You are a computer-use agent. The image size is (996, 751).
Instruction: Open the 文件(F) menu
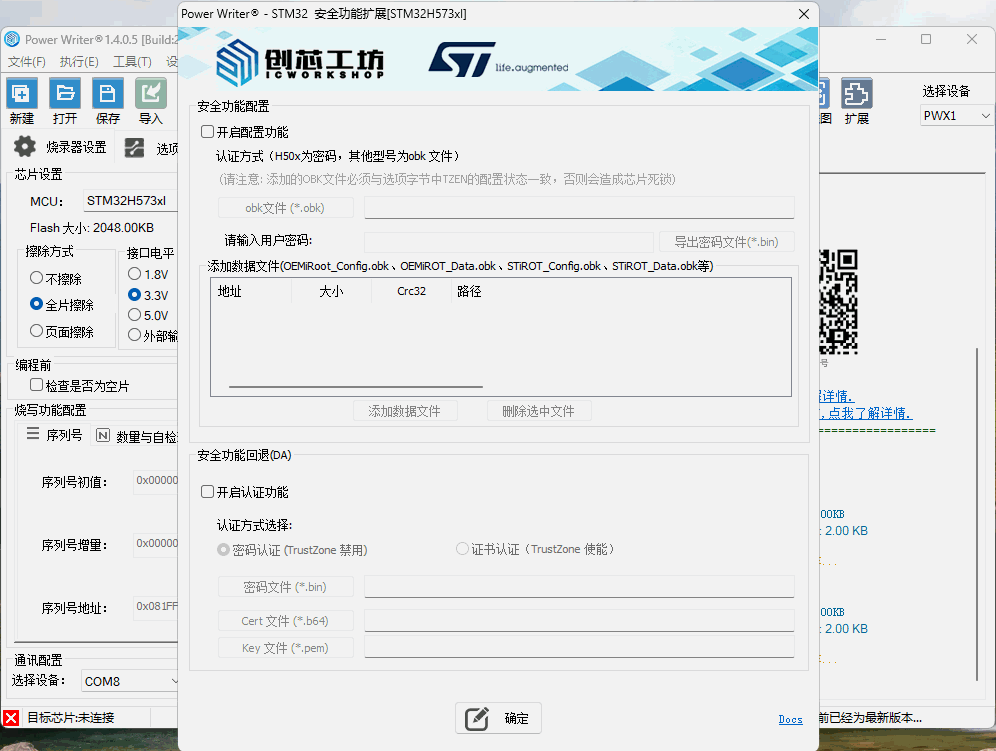pos(26,62)
